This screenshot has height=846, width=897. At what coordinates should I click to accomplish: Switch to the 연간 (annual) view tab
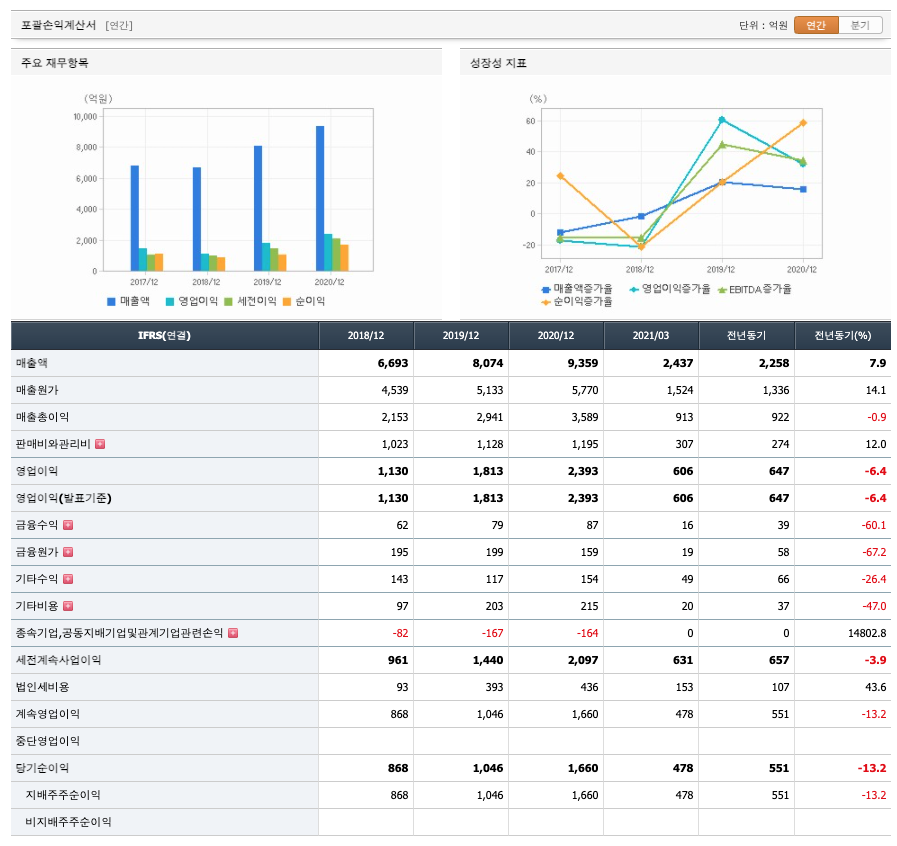pos(816,25)
